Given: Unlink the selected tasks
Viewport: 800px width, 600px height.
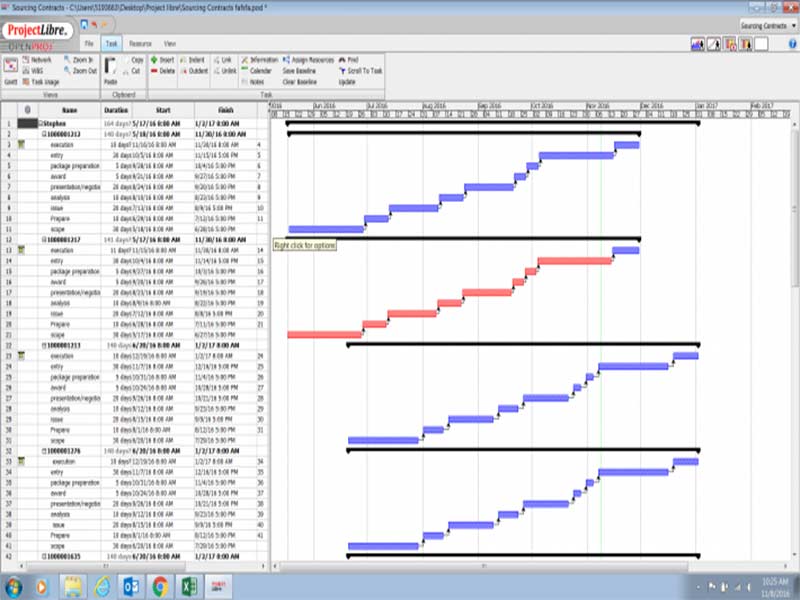Looking at the screenshot, I should click(x=225, y=71).
